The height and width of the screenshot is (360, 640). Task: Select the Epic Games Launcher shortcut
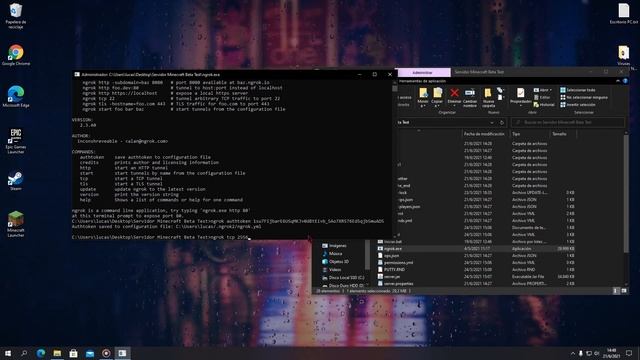(16, 141)
